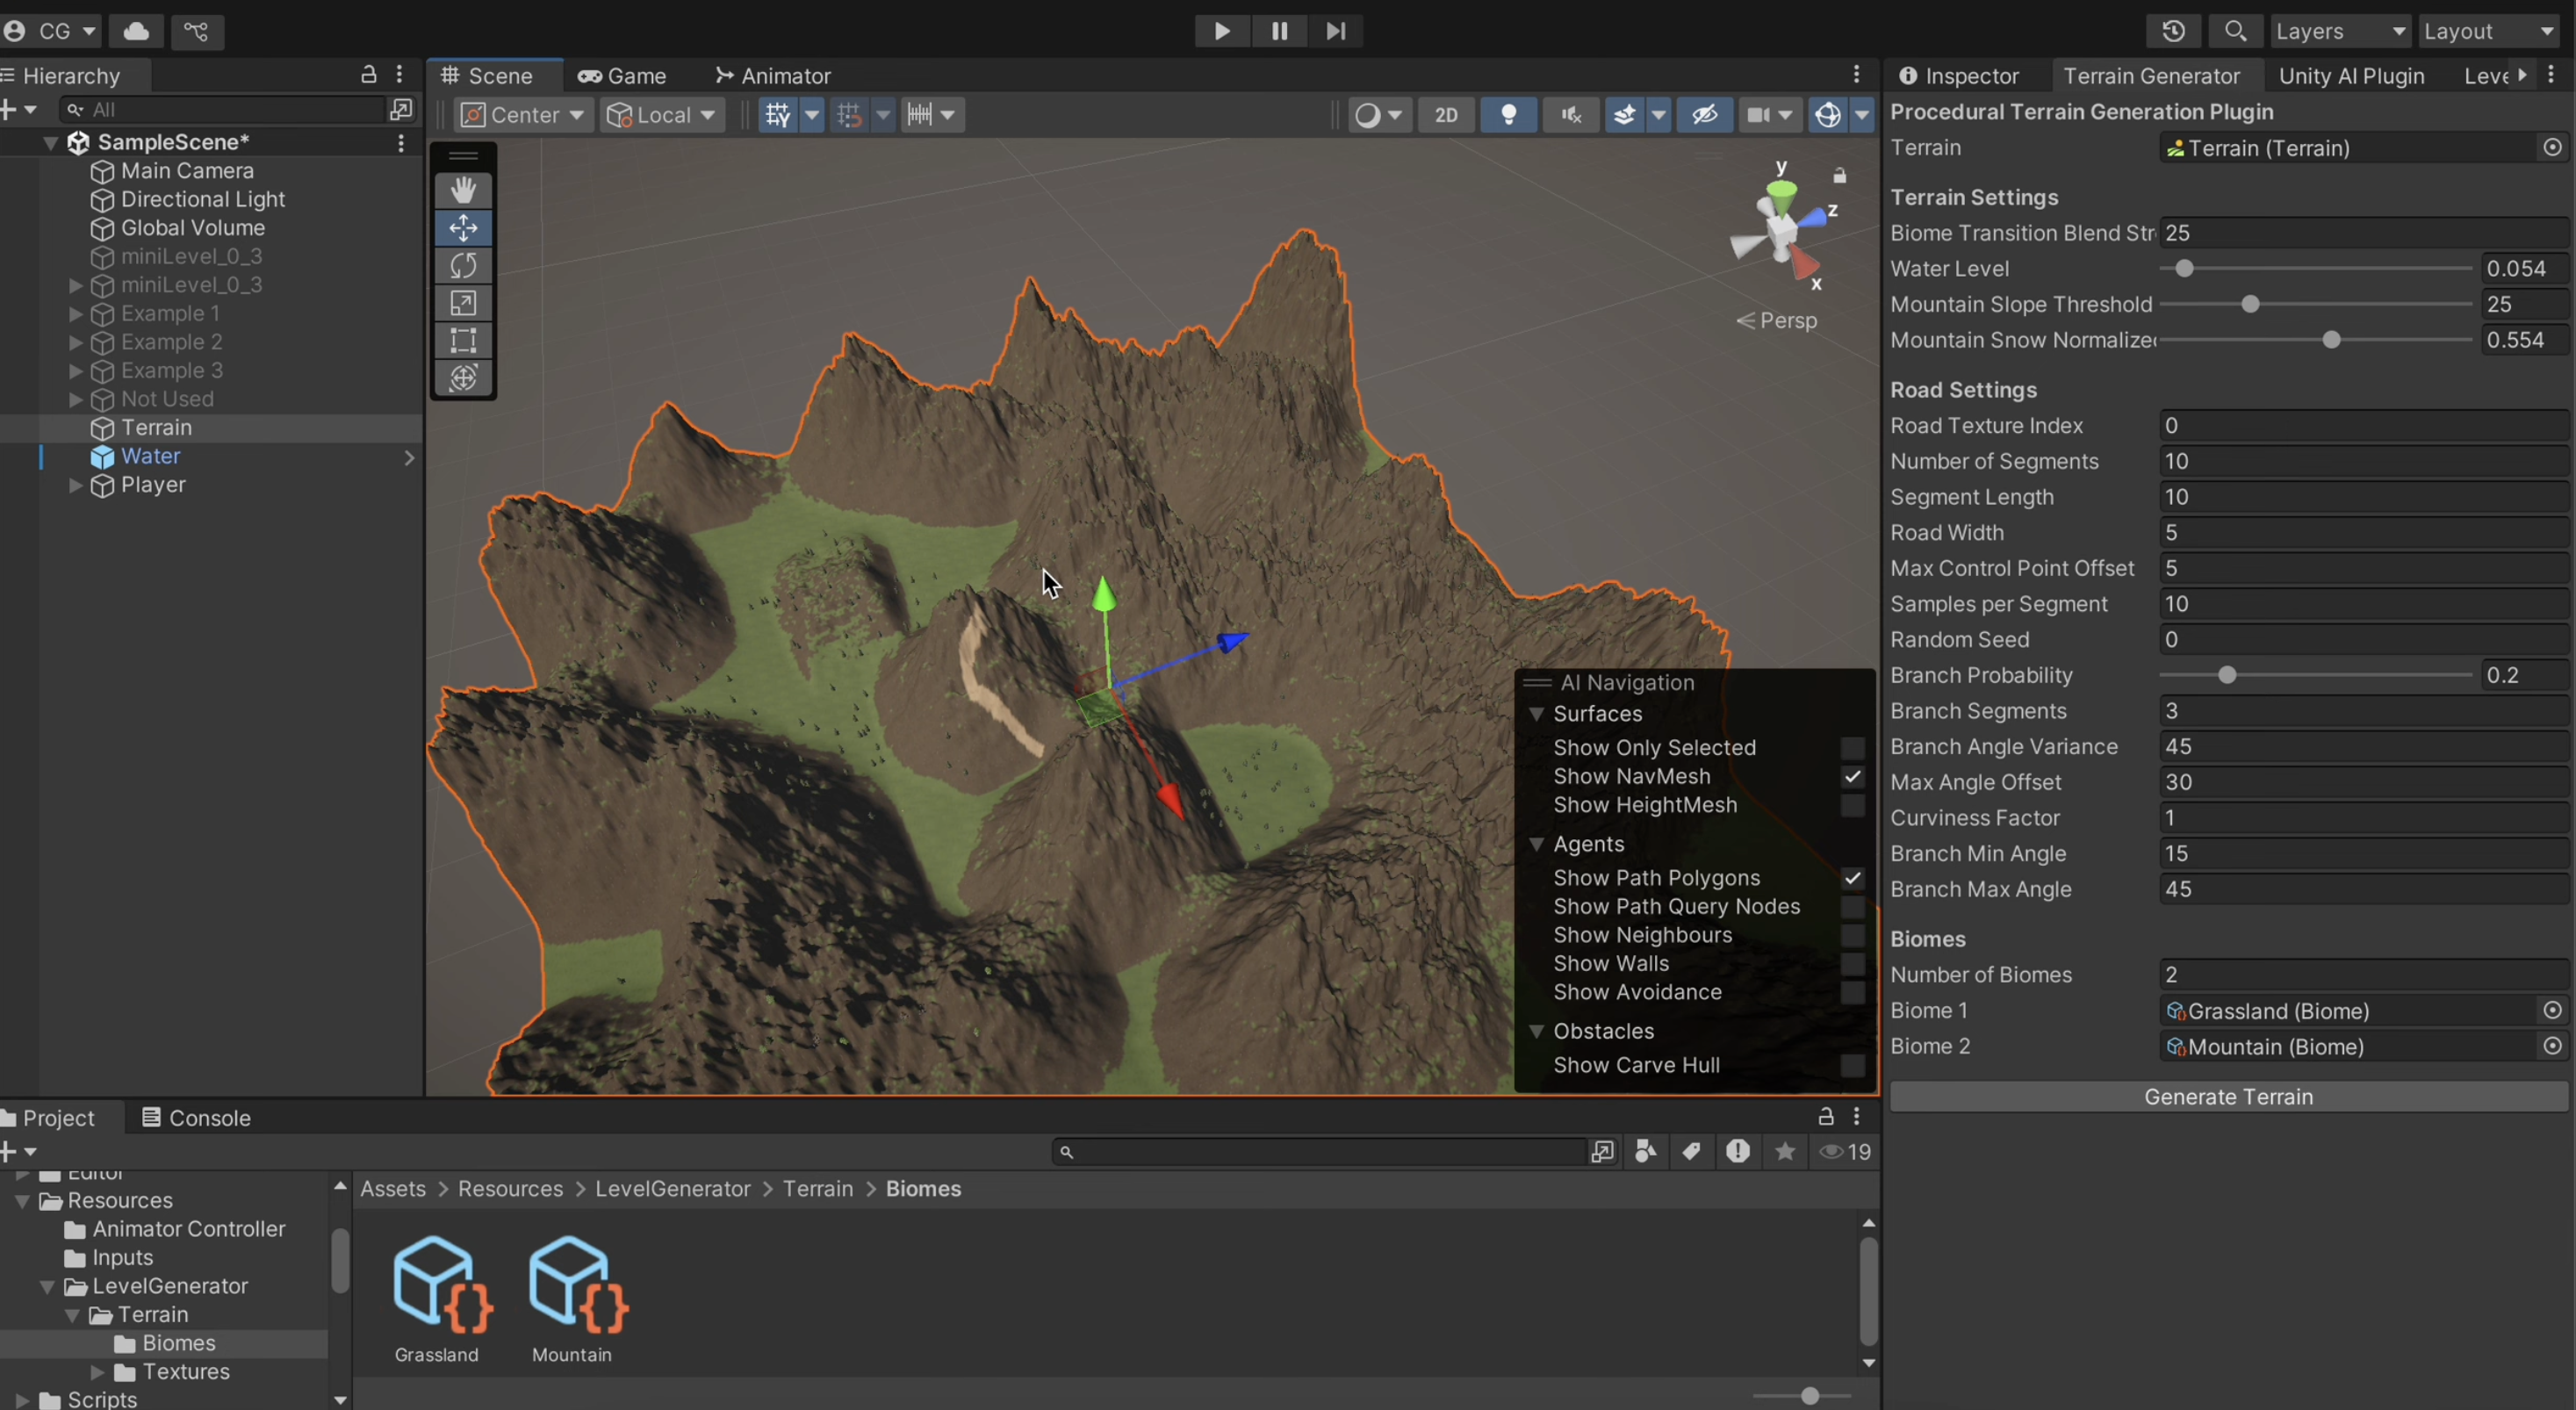
Task: Enable Show Walls checkbox
Action: pyautogui.click(x=1852, y=963)
